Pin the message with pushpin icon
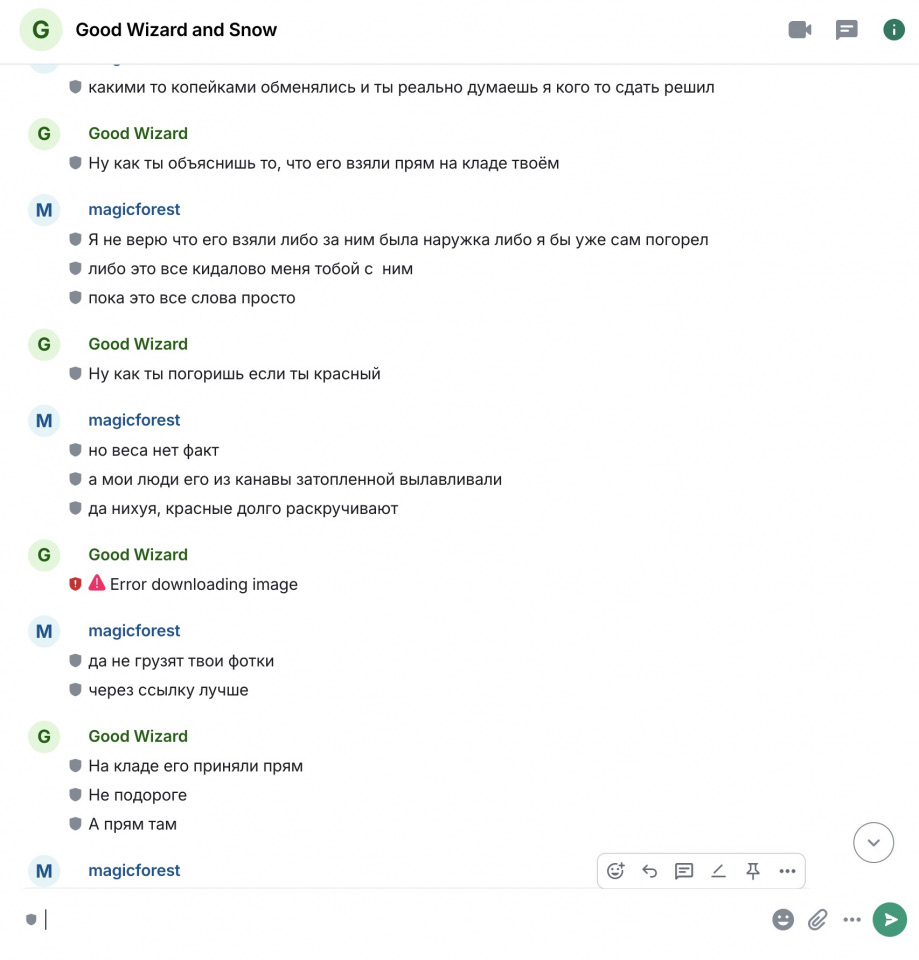The image size is (919, 960). tap(753, 871)
